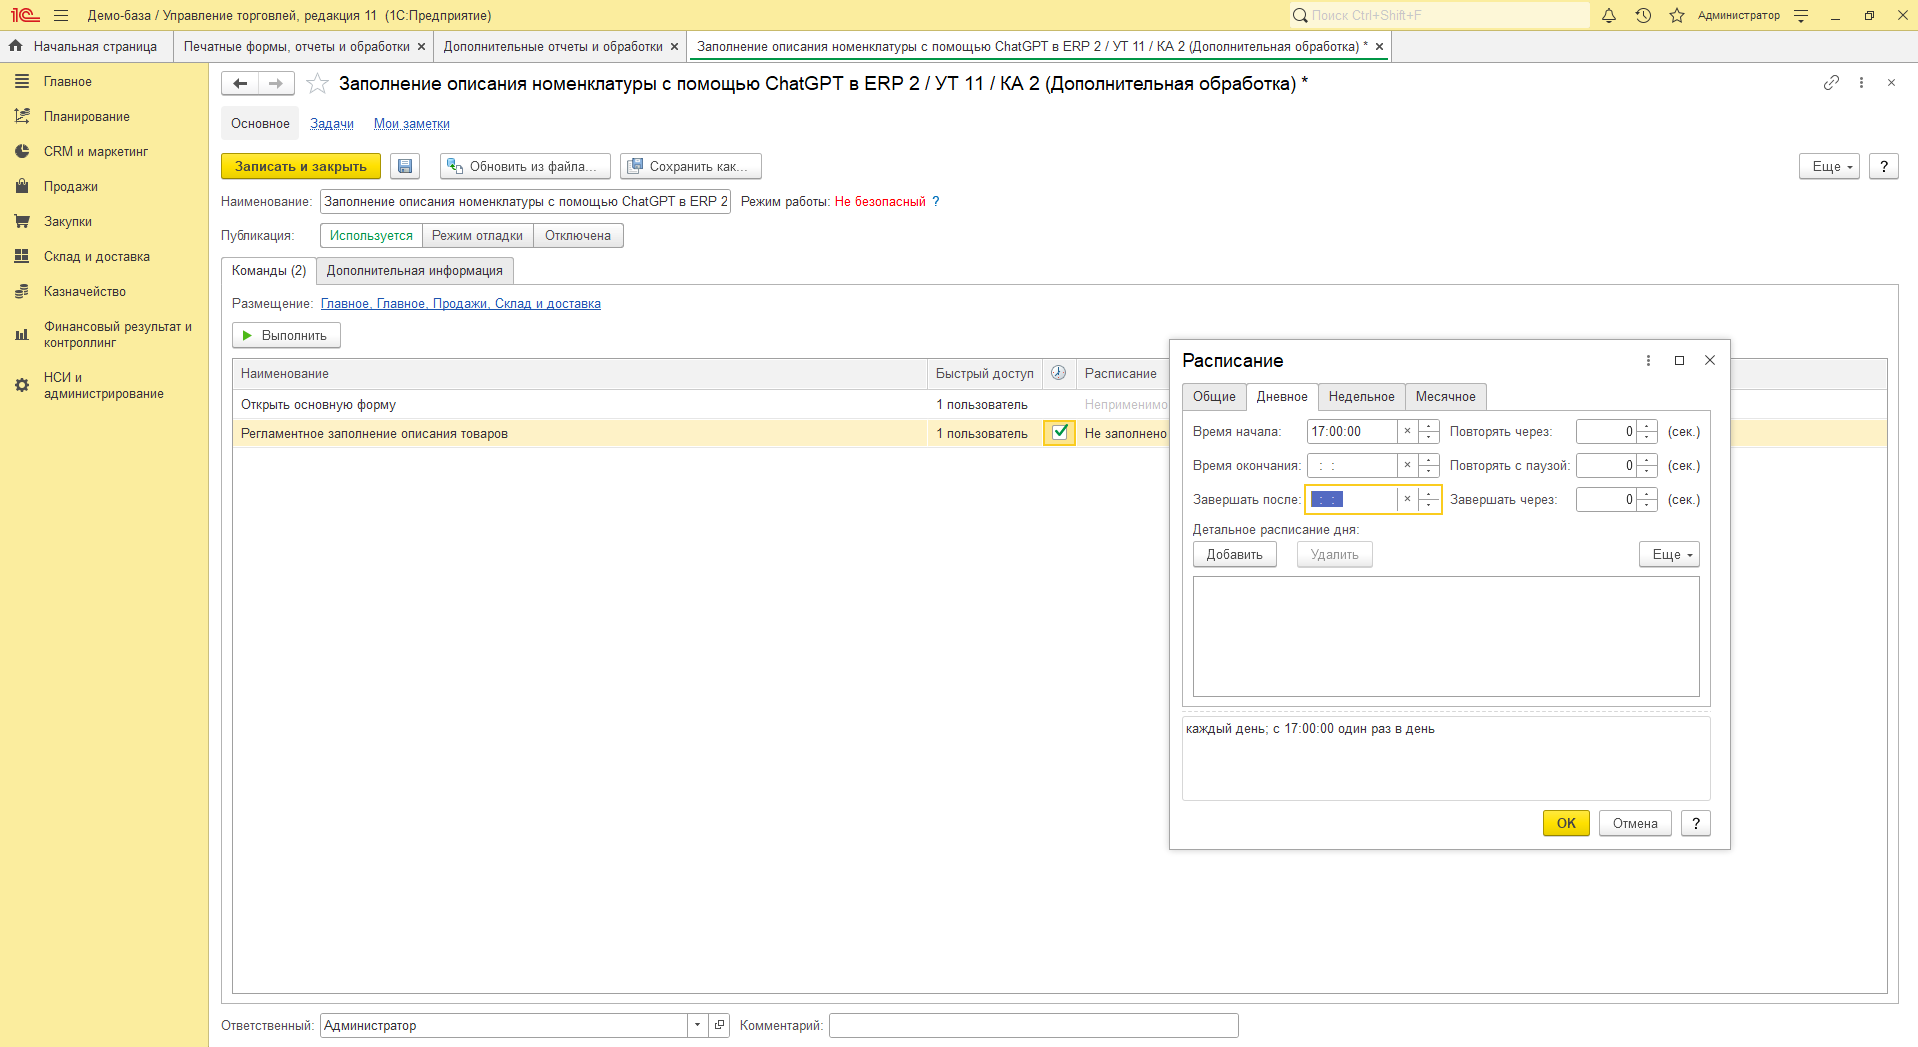Click the Комментарий input field
The image size is (1918, 1047).
(x=1033, y=1025)
